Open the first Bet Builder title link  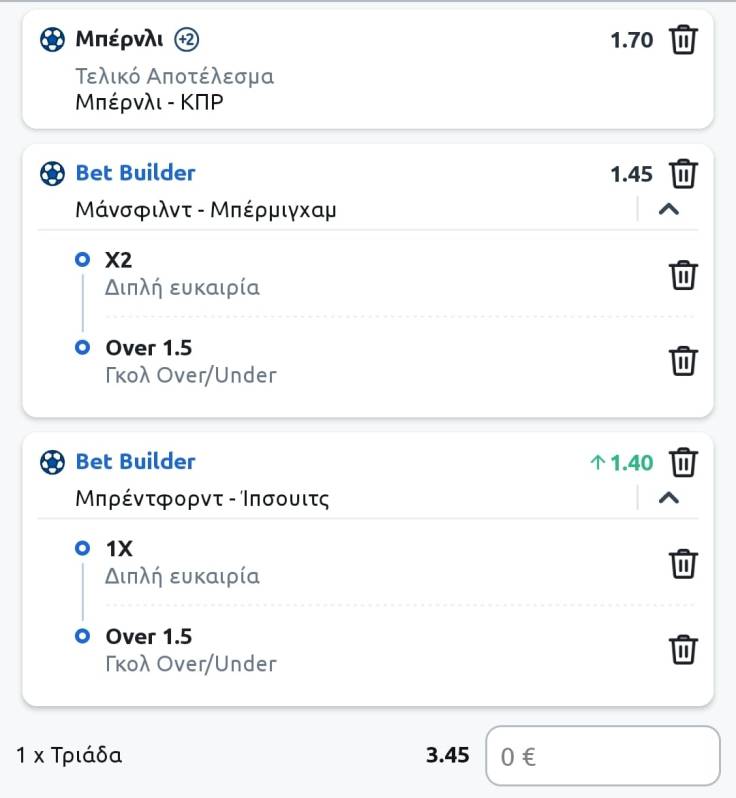[135, 173]
